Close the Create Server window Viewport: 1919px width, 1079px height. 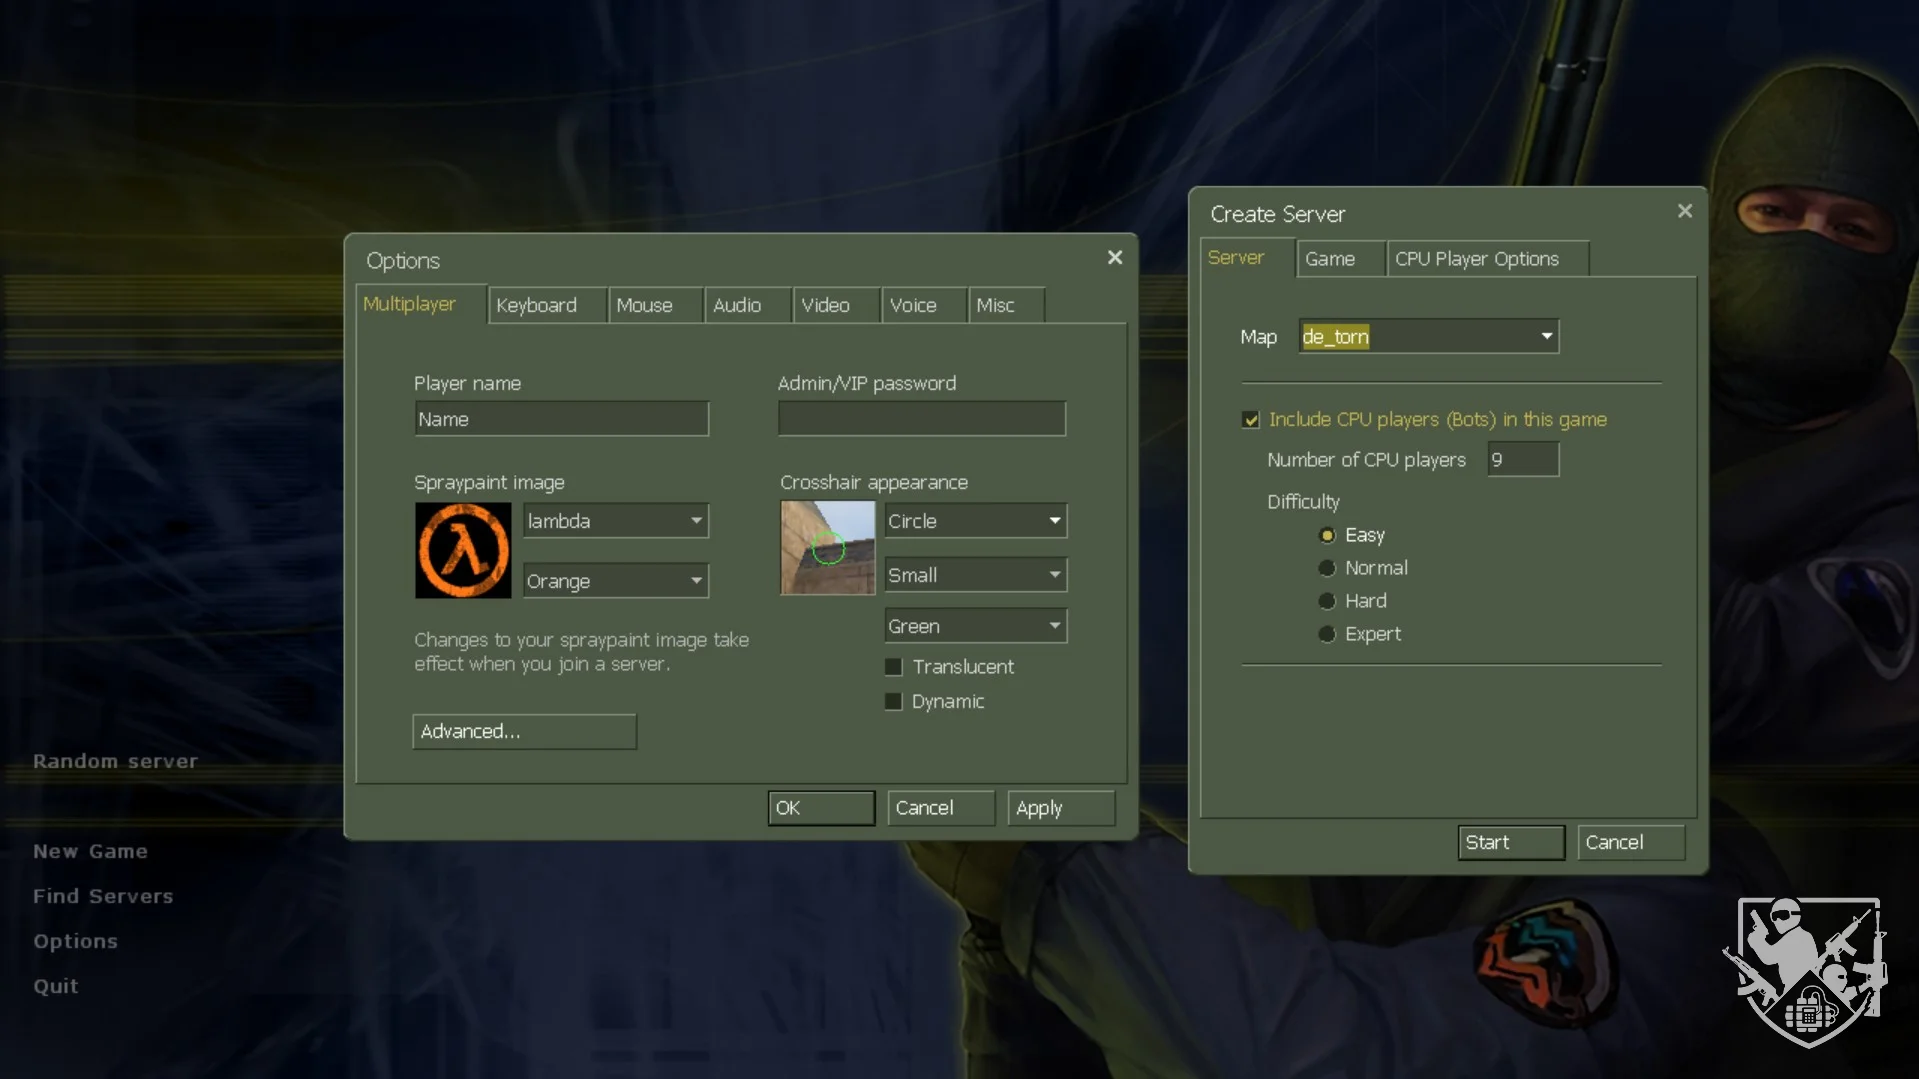[x=1684, y=211]
